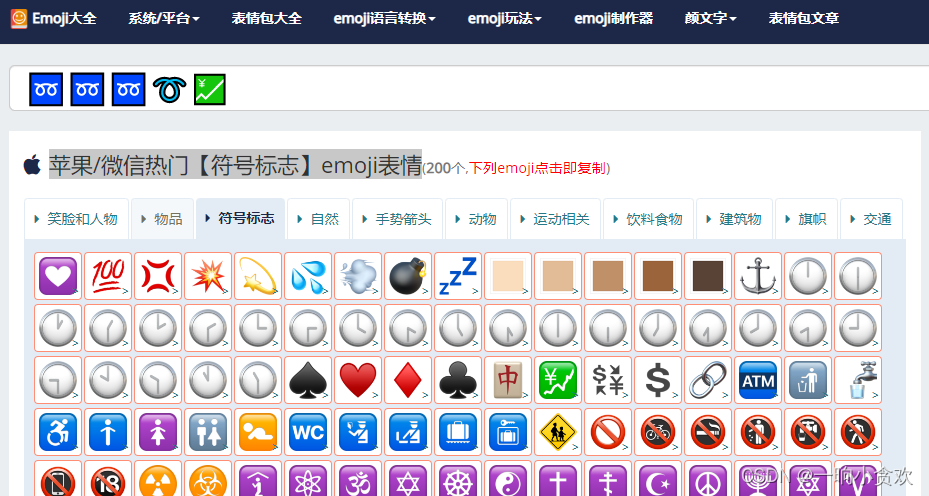This screenshot has height=496, width=929.
Task: Copy the anger symbol emoji
Action: pyautogui.click(x=158, y=276)
